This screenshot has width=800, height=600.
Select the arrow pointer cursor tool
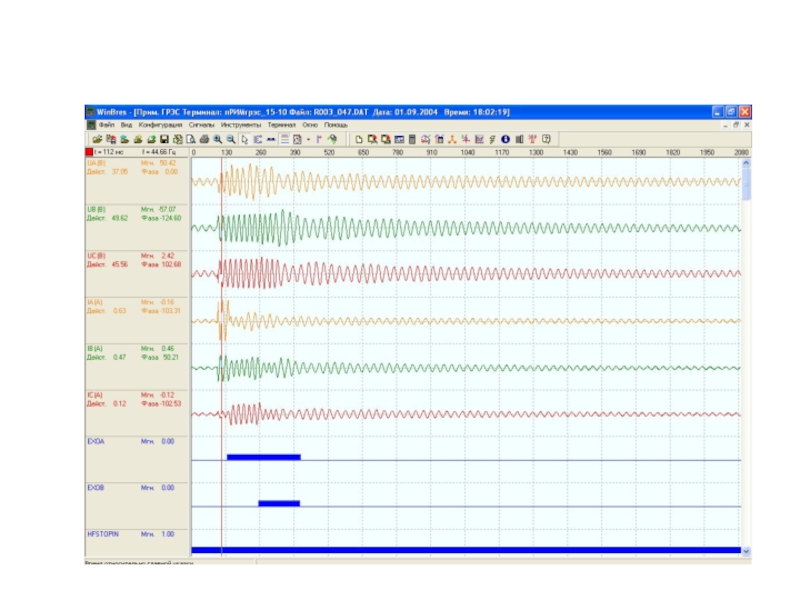coord(245,138)
